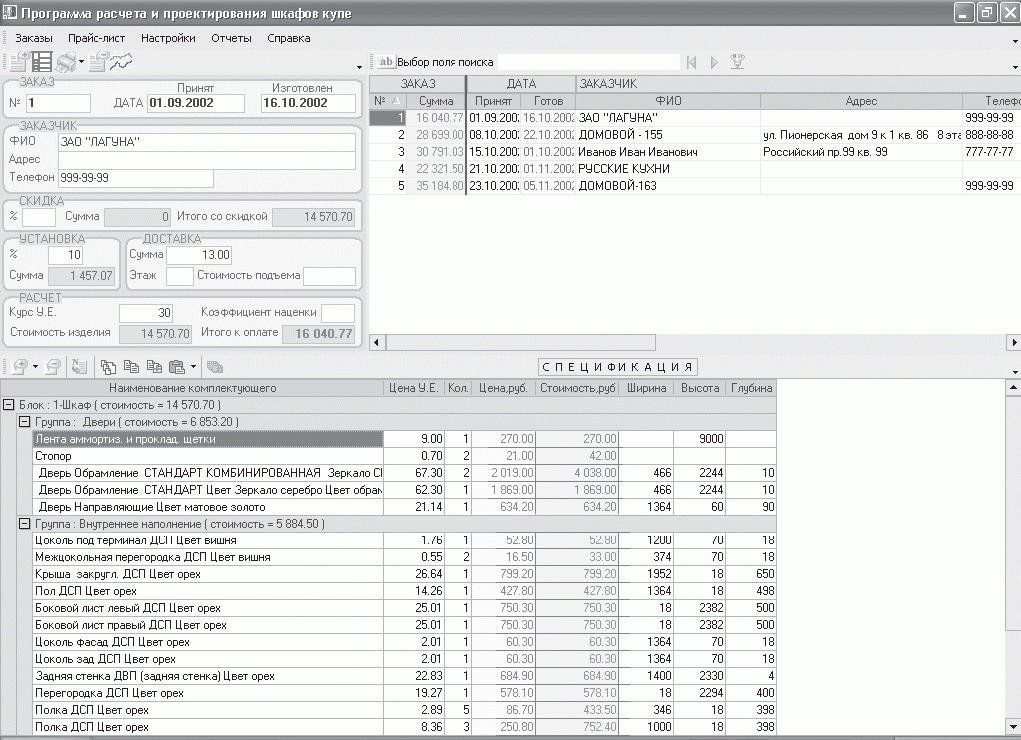Click the add component icon in specification toolbar

[20, 367]
